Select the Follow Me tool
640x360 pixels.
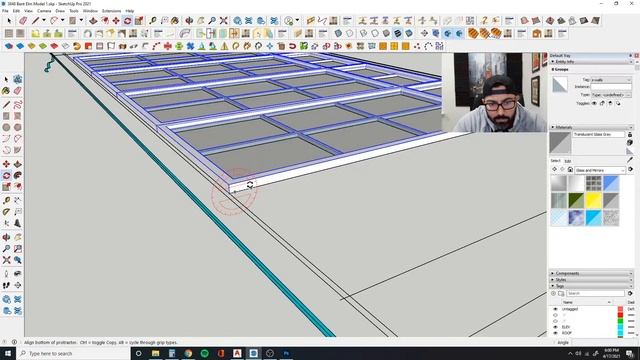[18, 176]
